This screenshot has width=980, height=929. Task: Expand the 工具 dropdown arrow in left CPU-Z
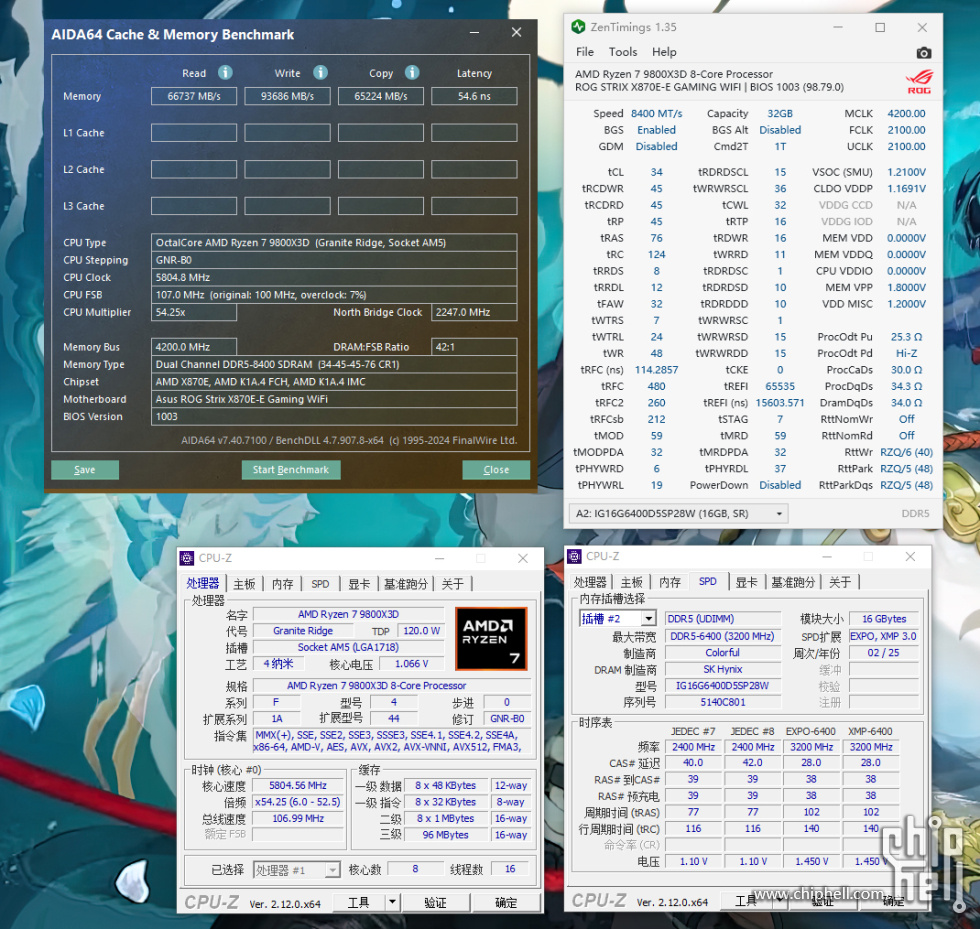coord(392,902)
